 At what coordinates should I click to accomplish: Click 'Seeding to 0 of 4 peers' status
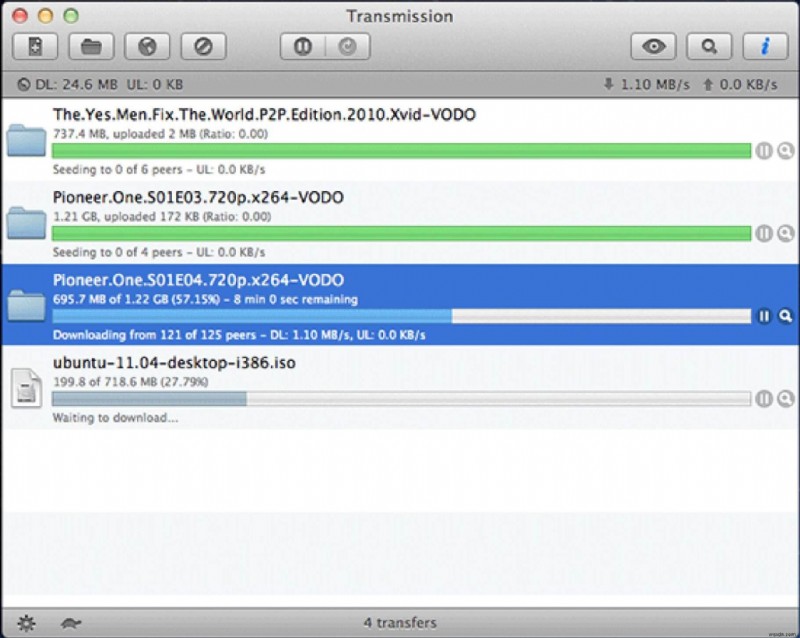(159, 252)
